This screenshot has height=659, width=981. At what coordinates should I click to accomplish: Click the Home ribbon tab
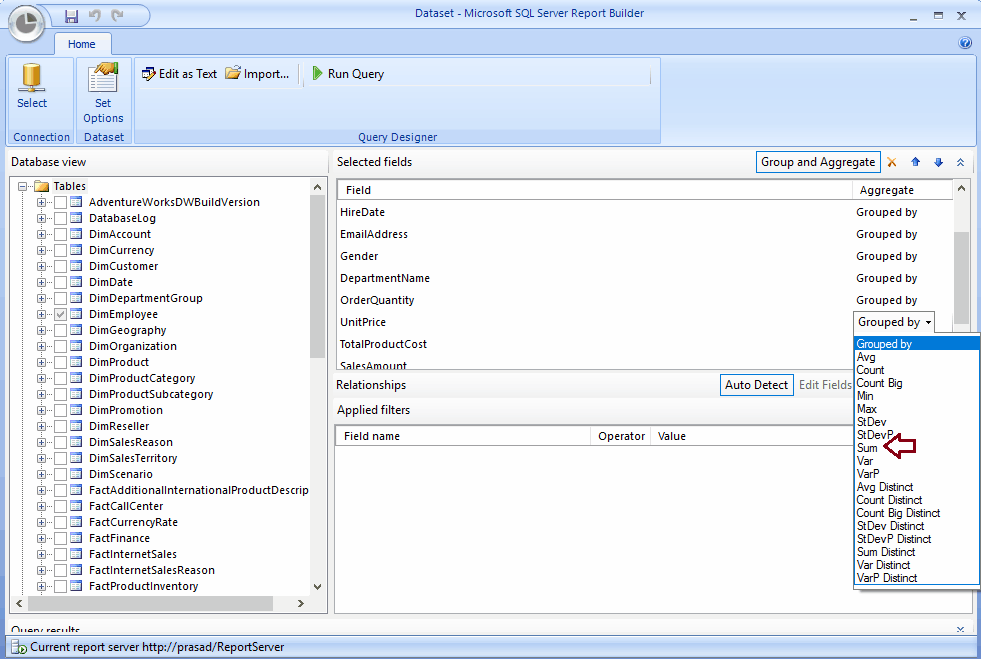[82, 44]
